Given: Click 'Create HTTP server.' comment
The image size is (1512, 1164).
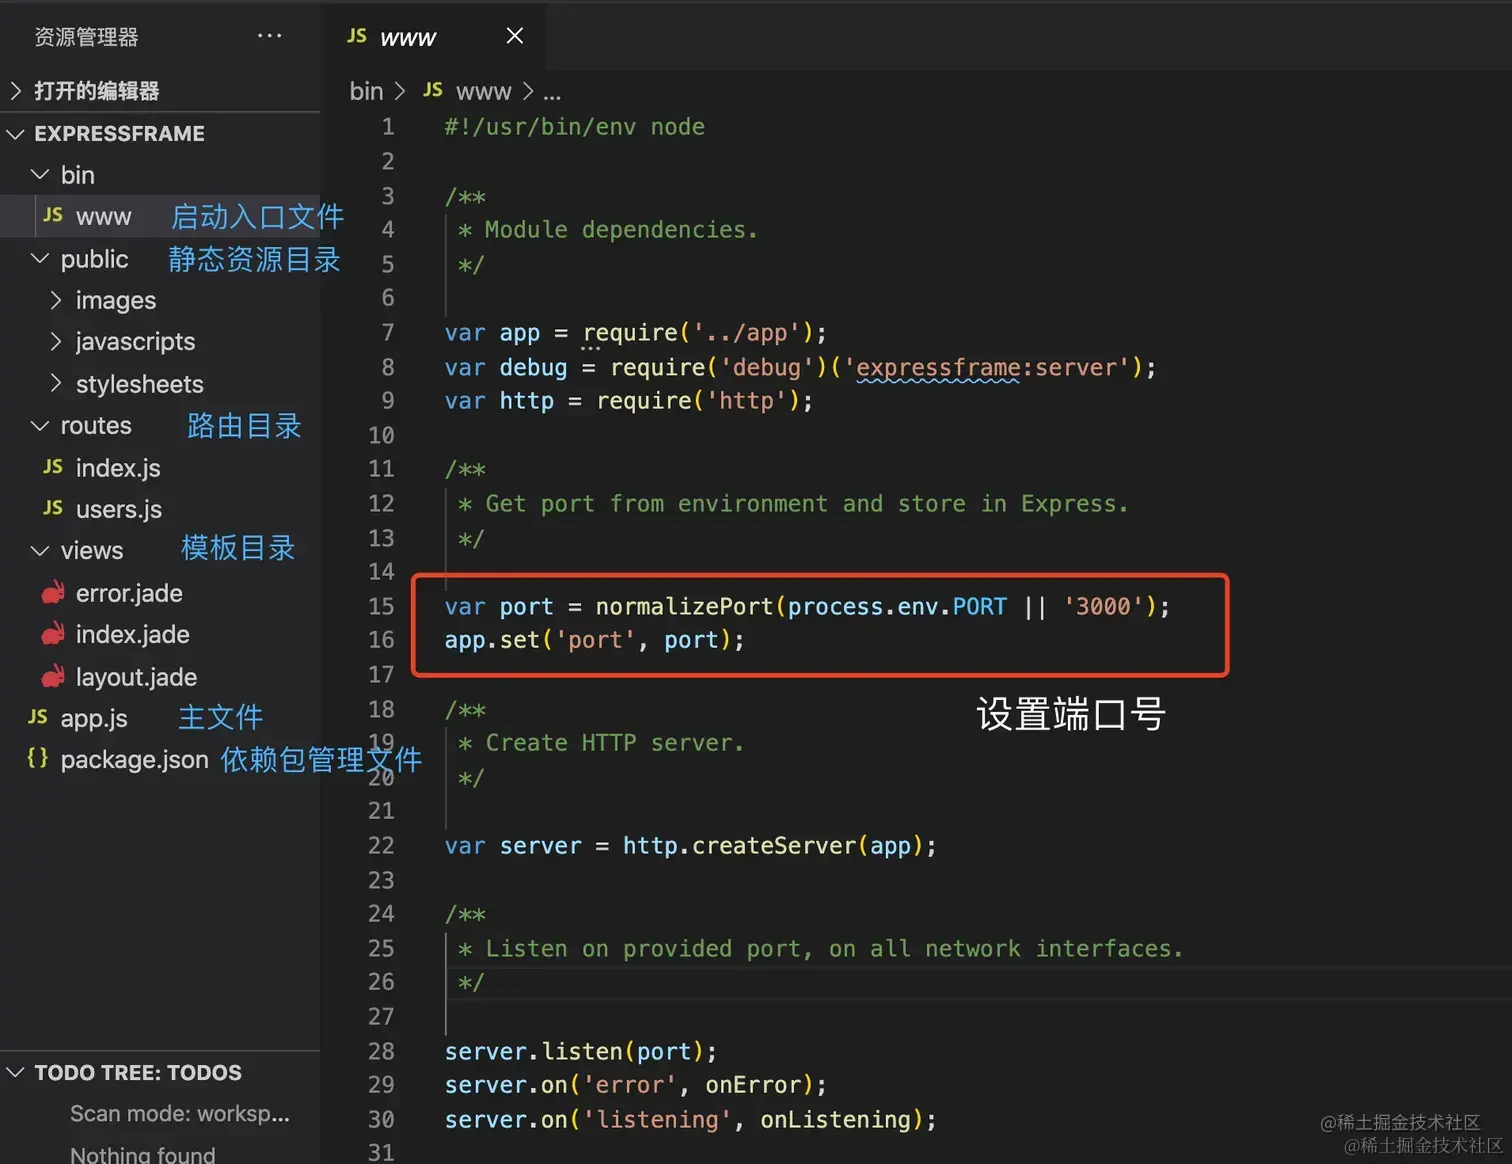Looking at the screenshot, I should click(x=615, y=743).
